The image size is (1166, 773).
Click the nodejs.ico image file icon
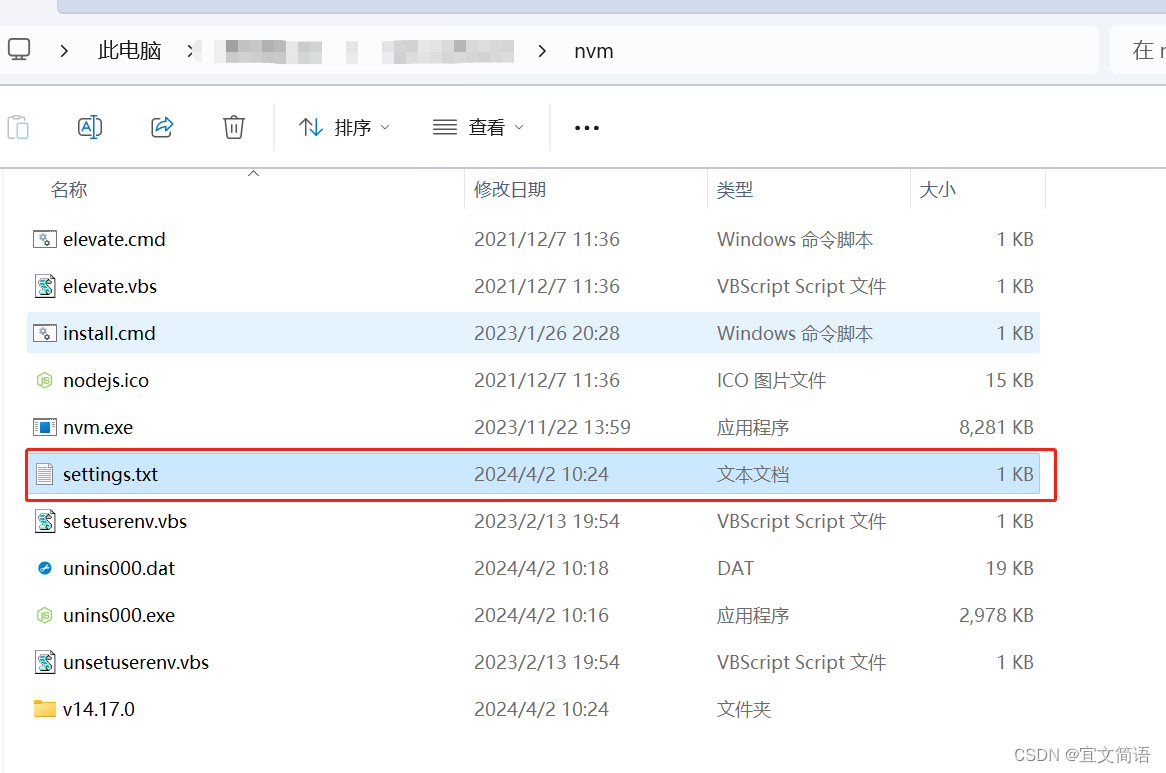pyautogui.click(x=45, y=380)
